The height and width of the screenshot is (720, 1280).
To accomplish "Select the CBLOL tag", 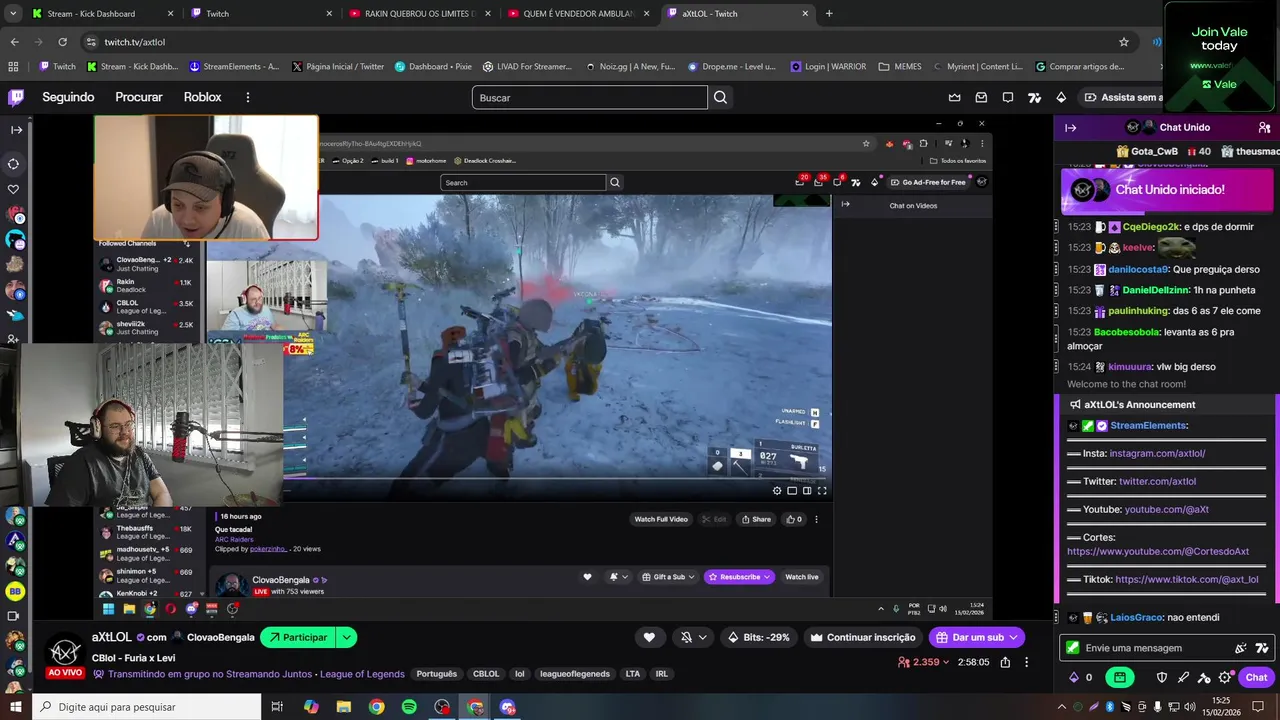I will click(486, 674).
